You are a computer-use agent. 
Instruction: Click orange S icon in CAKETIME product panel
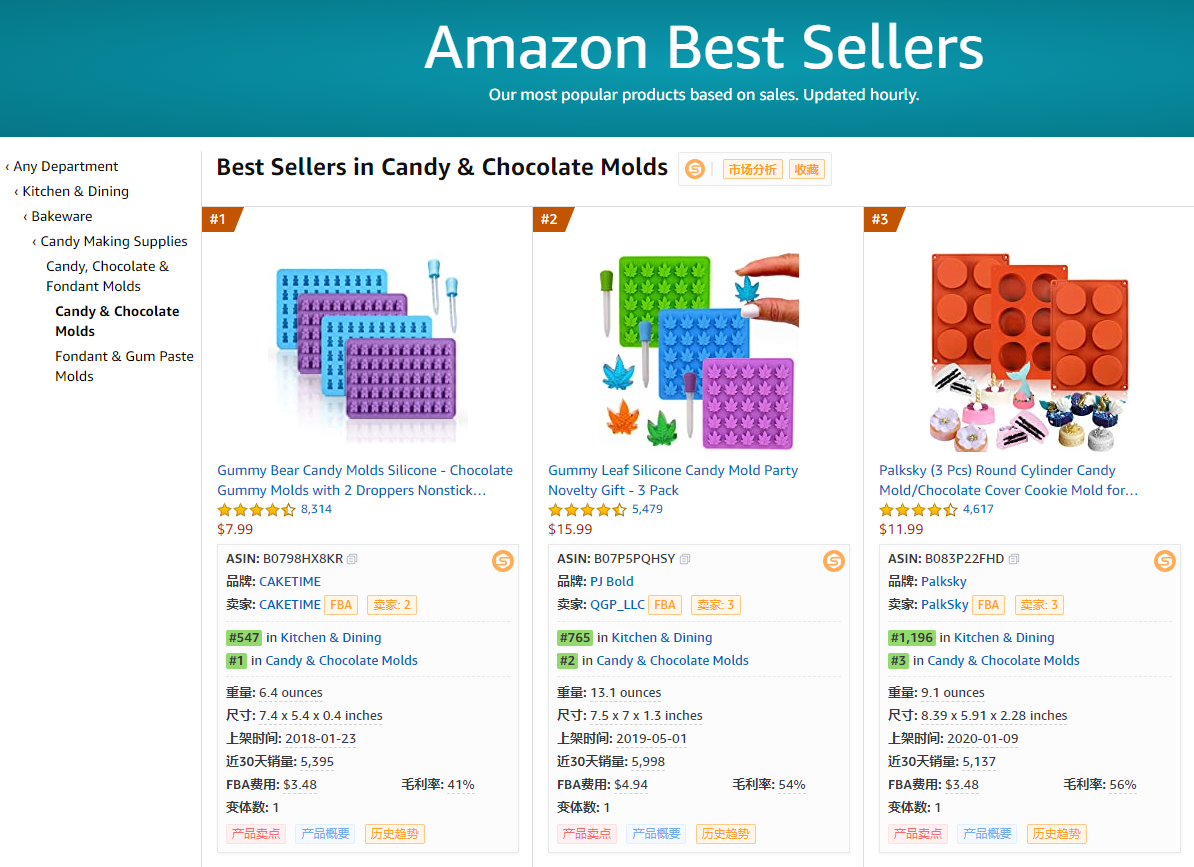coord(503,561)
